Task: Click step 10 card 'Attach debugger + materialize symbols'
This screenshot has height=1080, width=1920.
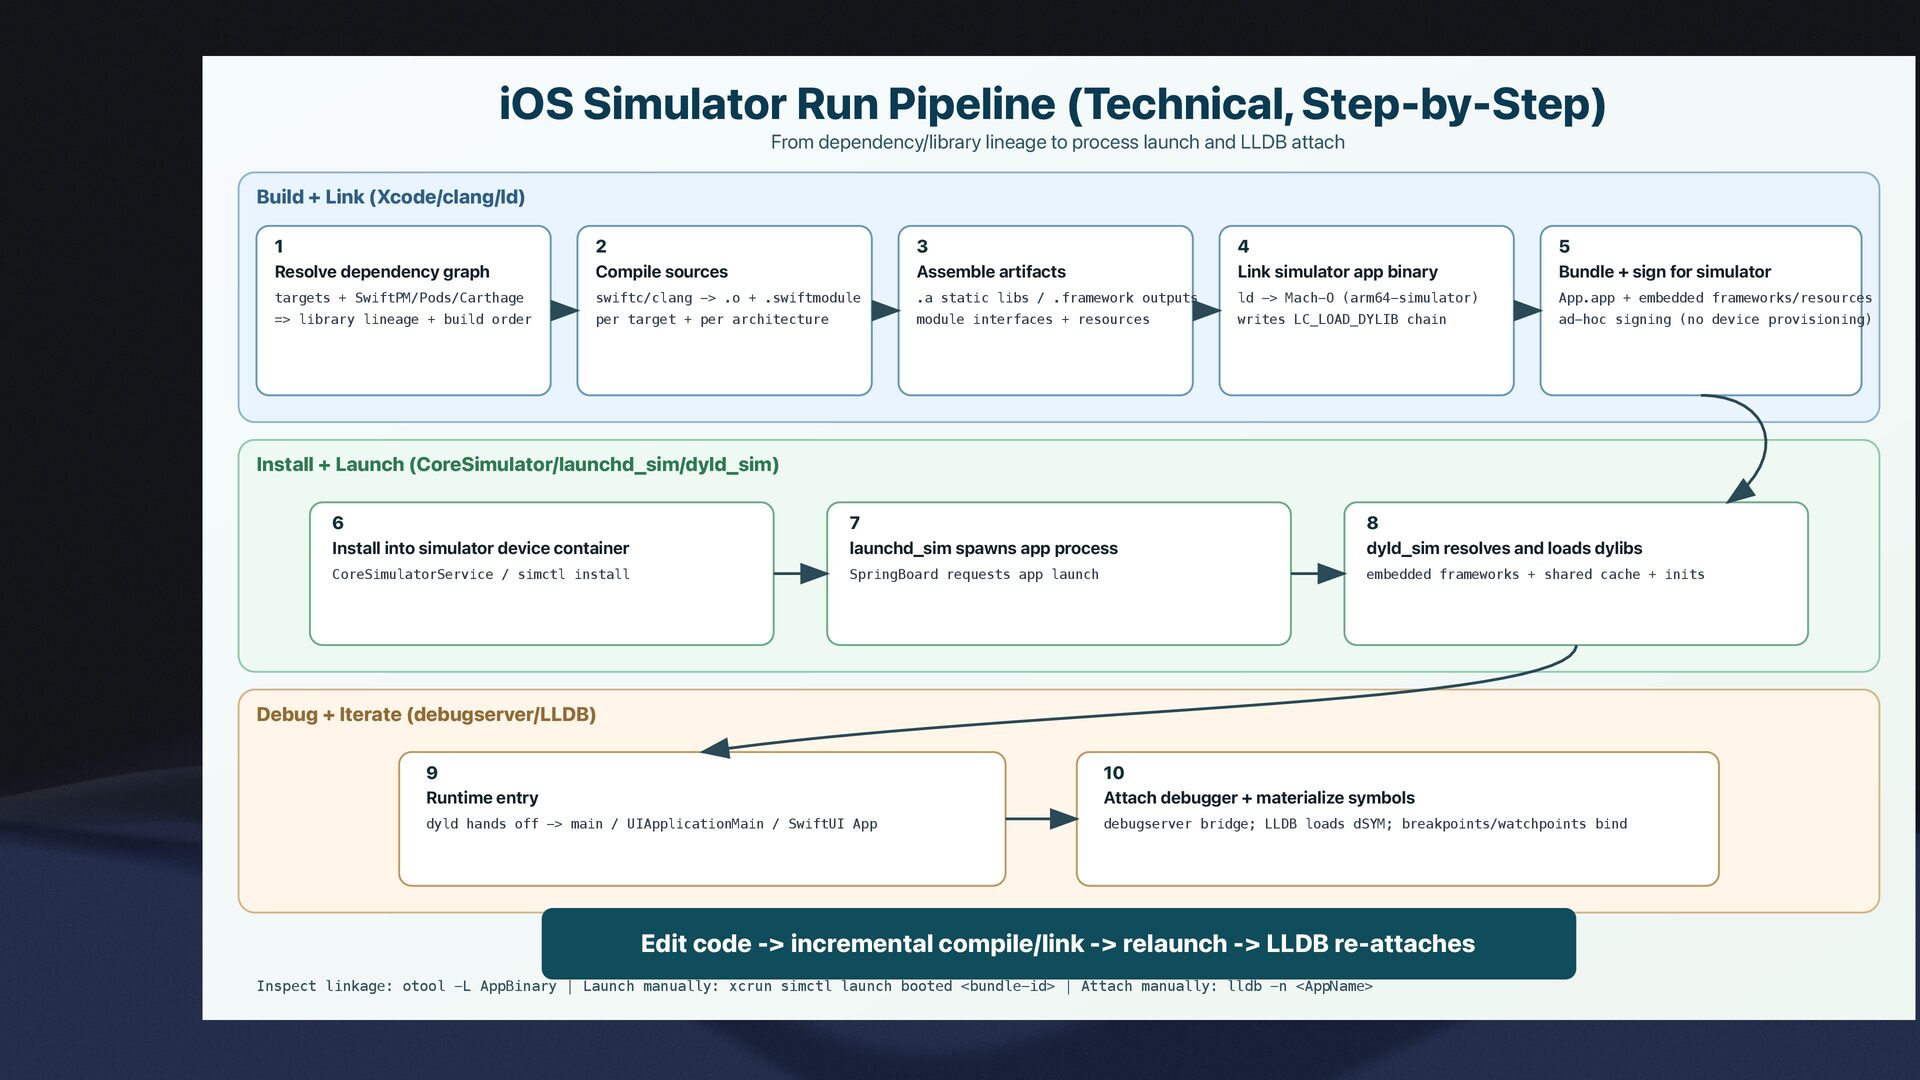Action: click(1397, 818)
